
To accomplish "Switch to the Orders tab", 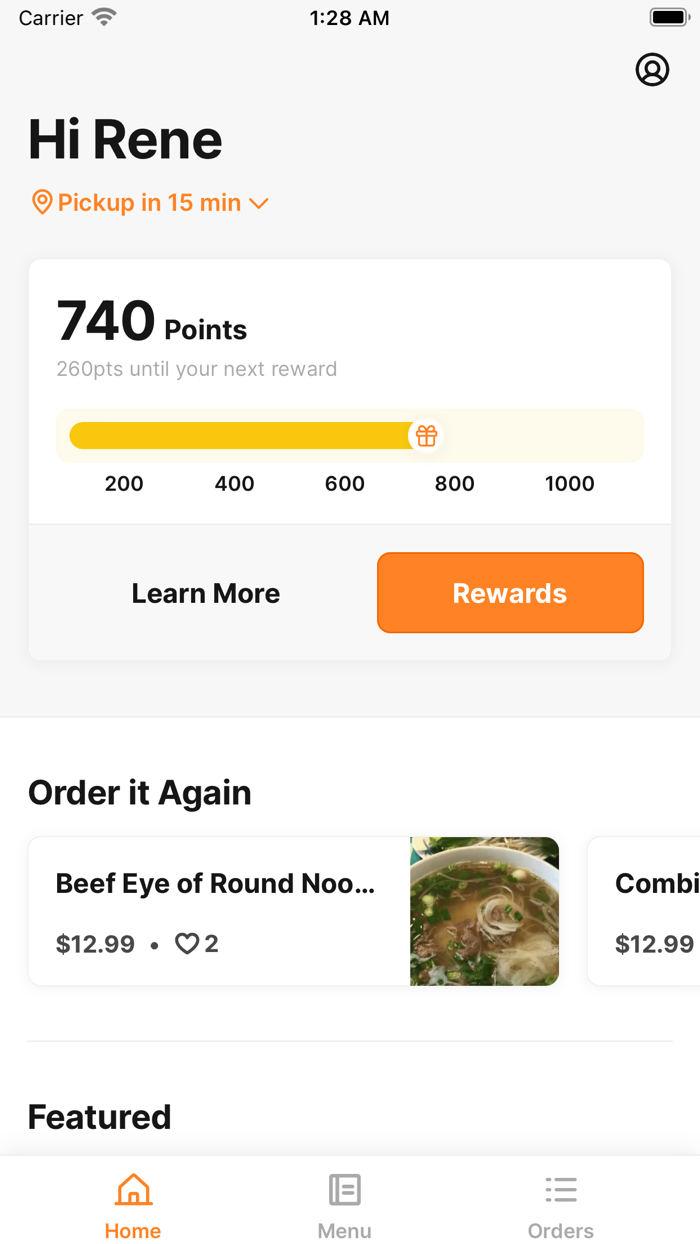I will [561, 1203].
